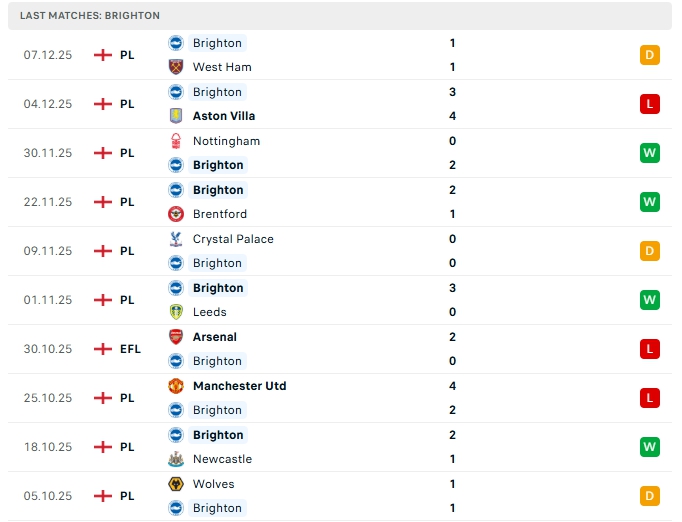Click the Wolves club crest

176,484
